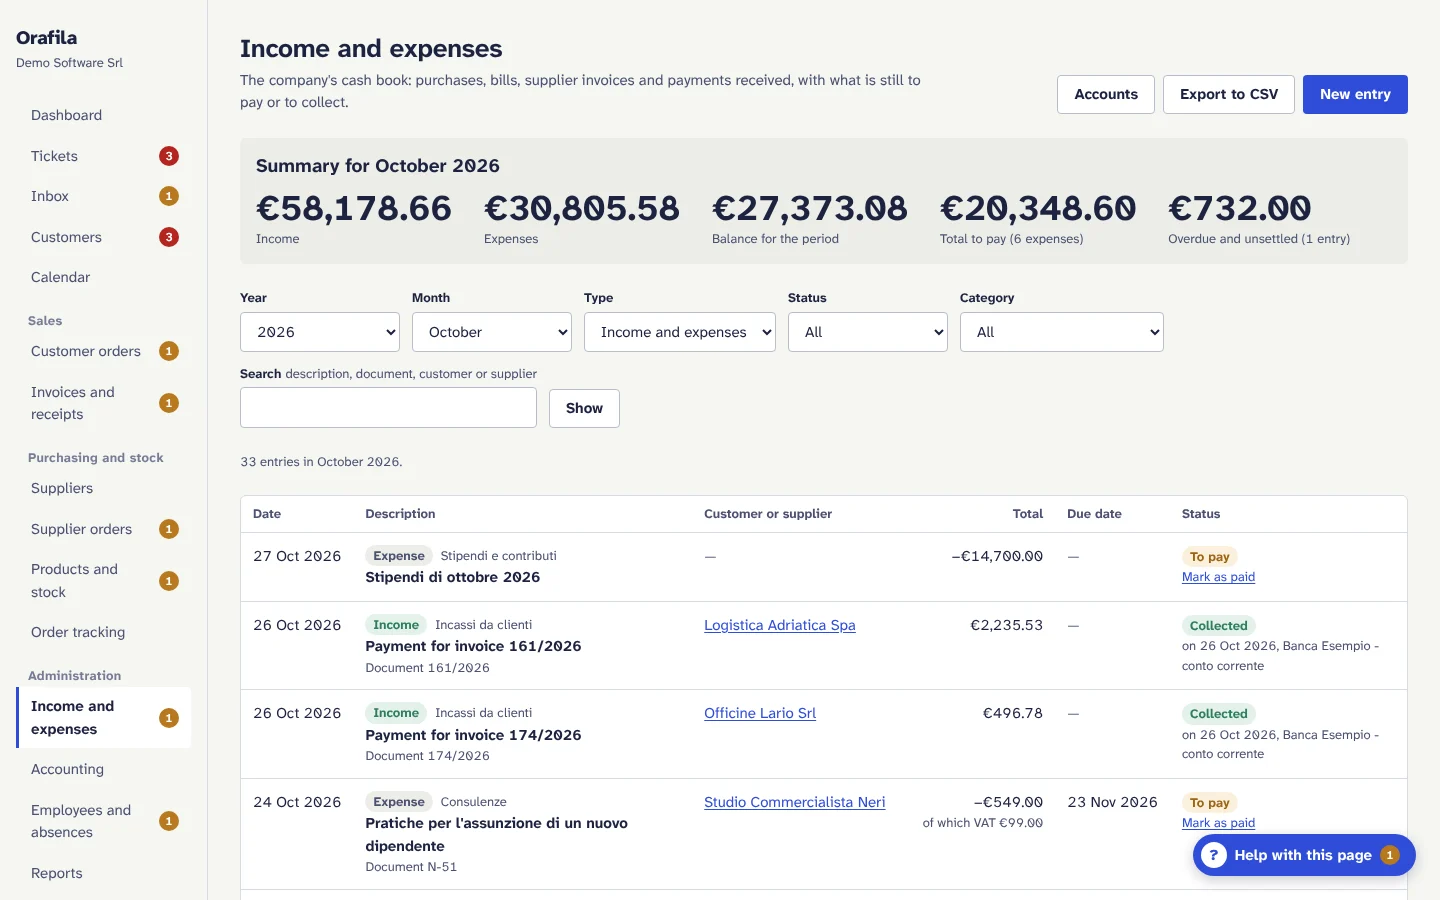This screenshot has height=900, width=1440.
Task: Mark the Studio Commercialista Neri expense as paid
Action: (1218, 823)
